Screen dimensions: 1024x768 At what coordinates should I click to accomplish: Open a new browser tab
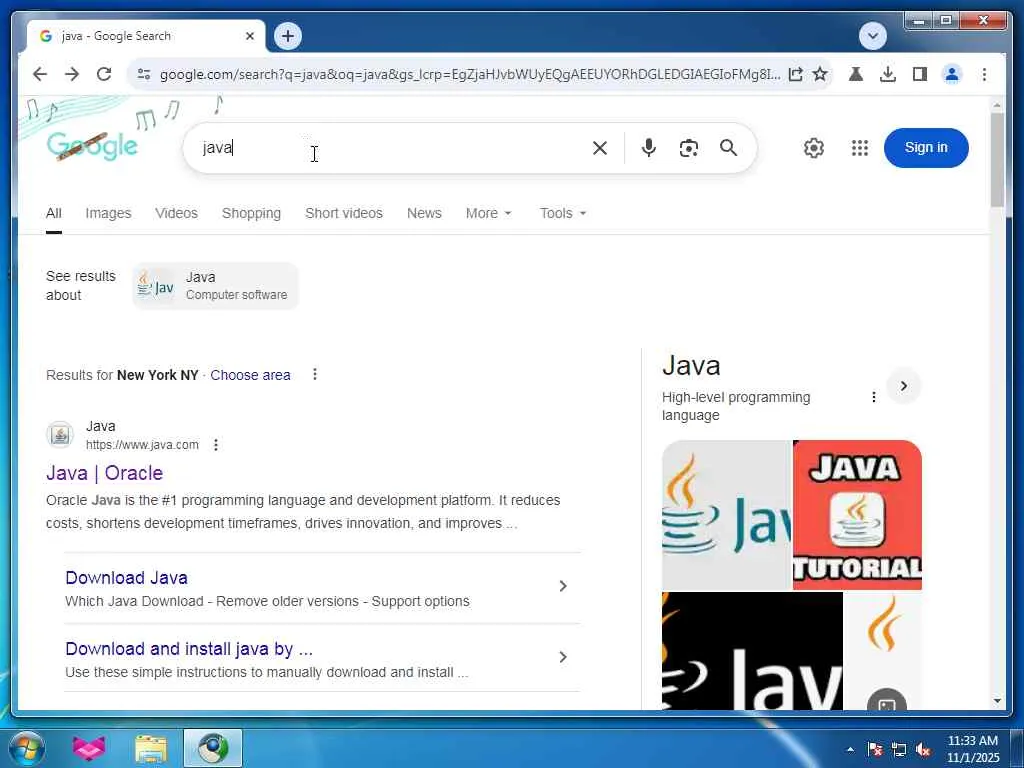point(288,36)
